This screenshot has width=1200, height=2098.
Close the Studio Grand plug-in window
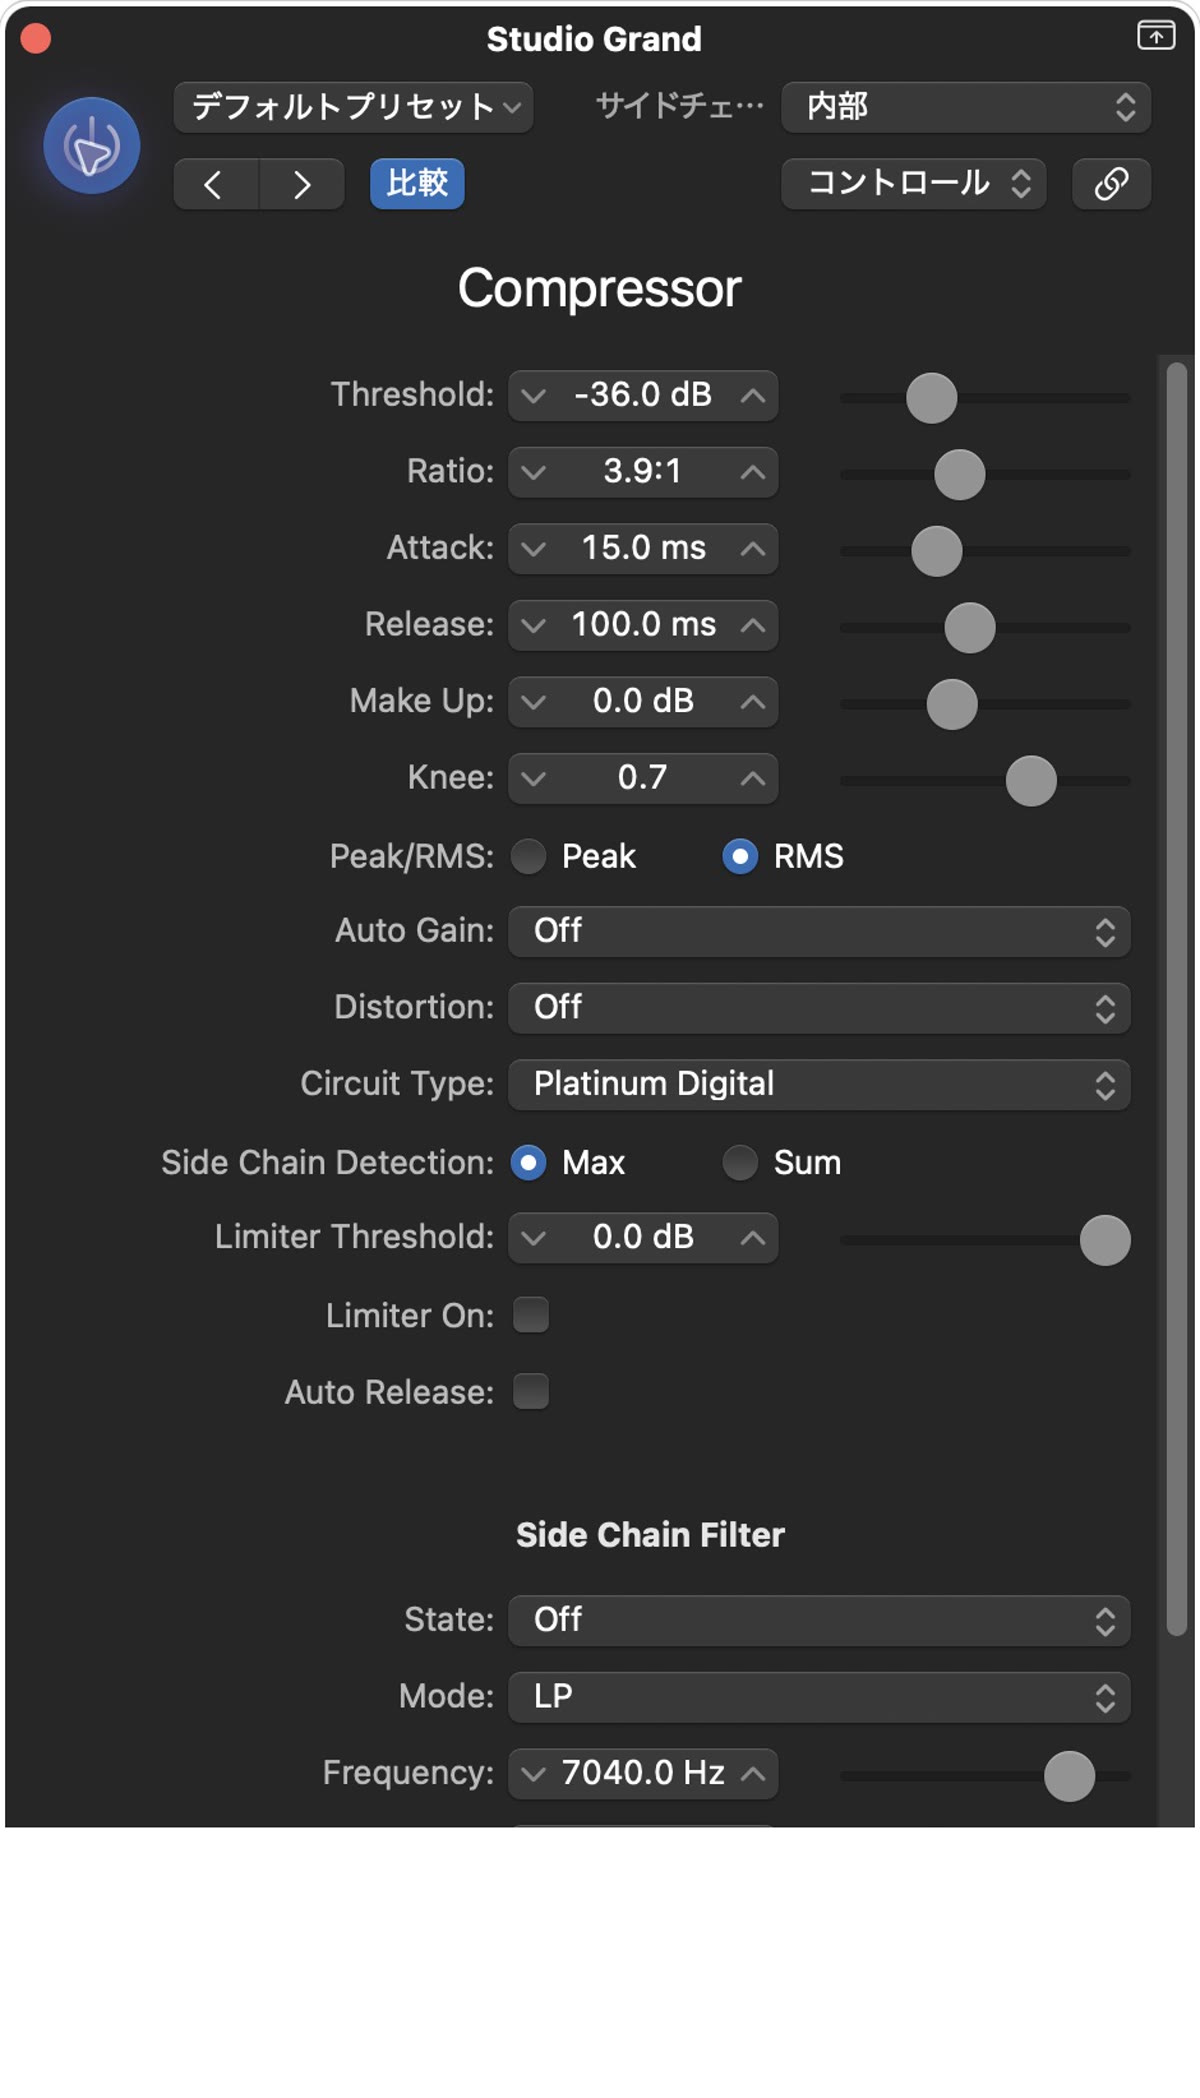36,39
